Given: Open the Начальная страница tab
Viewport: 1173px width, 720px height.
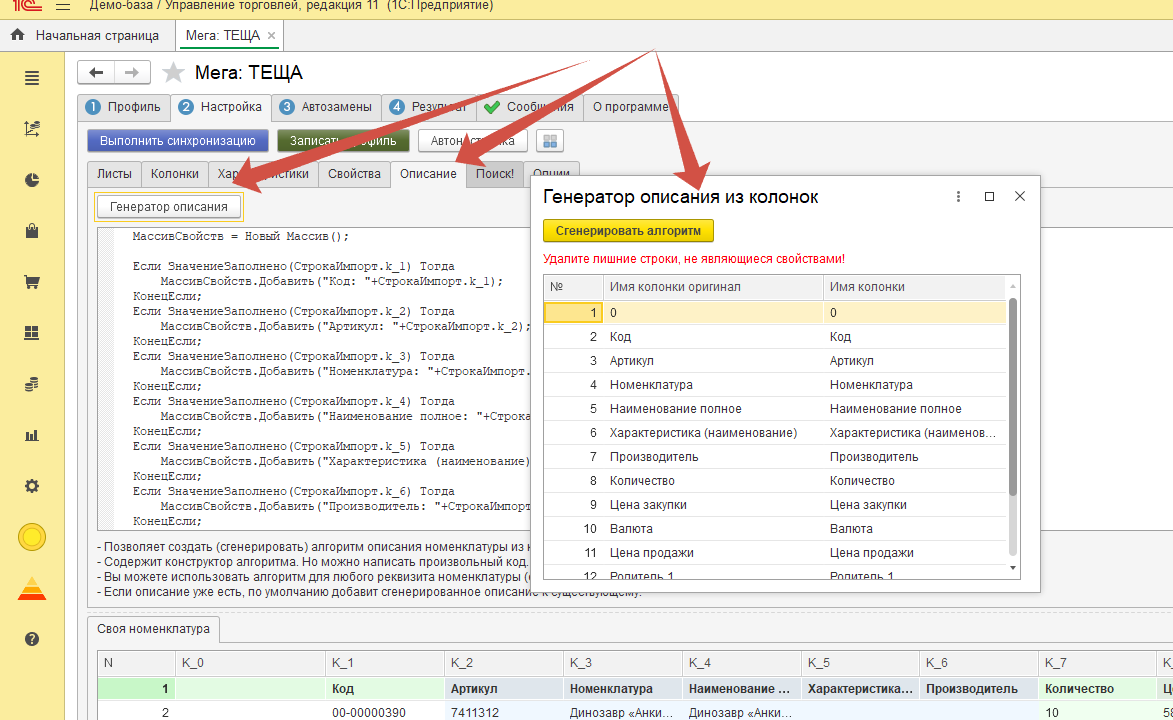Looking at the screenshot, I should click(x=87, y=35).
